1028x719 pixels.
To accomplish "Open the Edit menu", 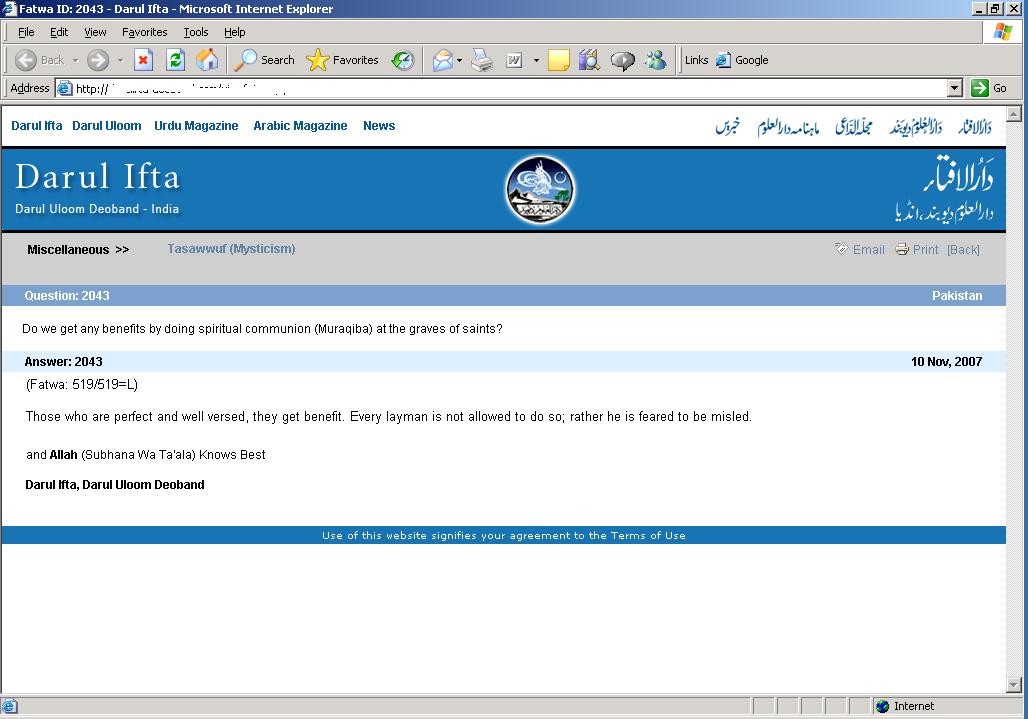I will [59, 32].
